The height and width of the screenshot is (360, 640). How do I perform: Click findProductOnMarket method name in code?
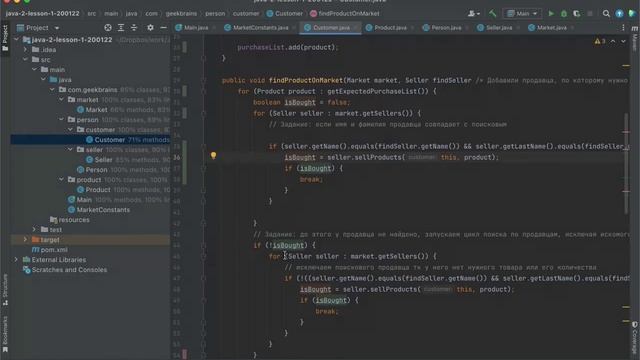point(306,80)
